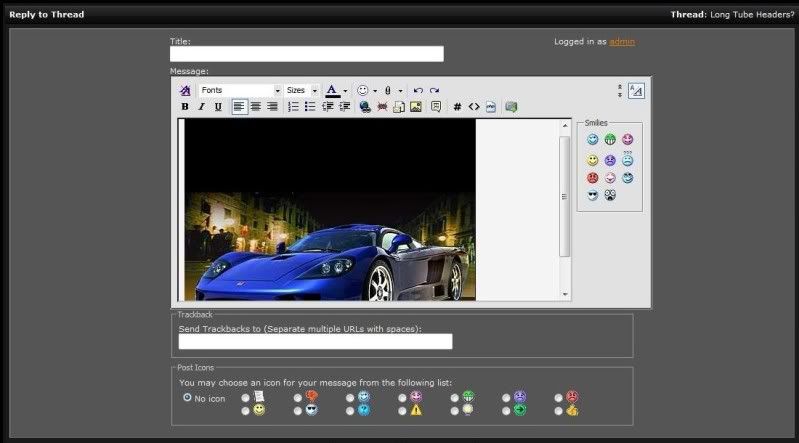Insert the sunglasses cool smilie
The width and height of the screenshot is (799, 443).
592,195
